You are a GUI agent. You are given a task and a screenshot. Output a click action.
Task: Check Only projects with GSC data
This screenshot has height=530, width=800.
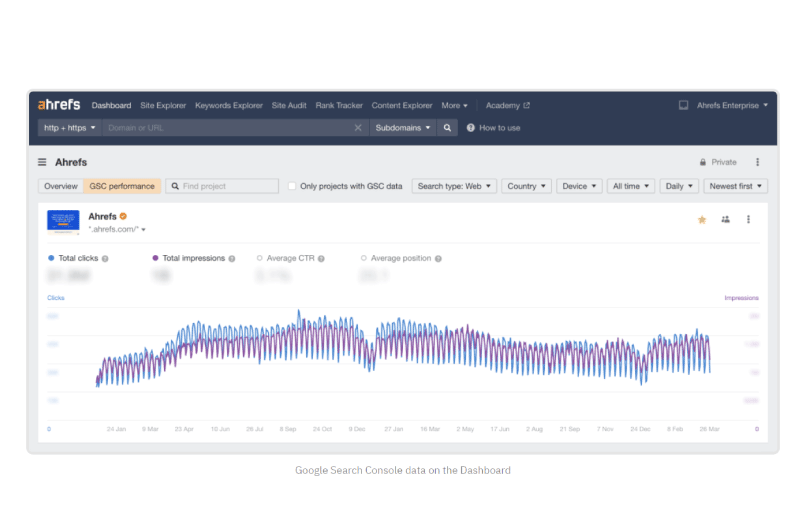(292, 186)
